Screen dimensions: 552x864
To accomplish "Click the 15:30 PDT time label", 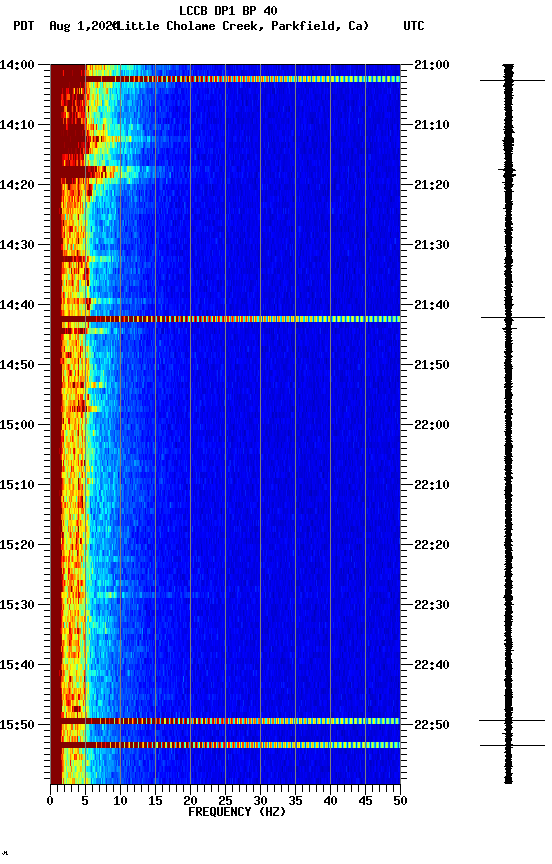I will point(17,606).
